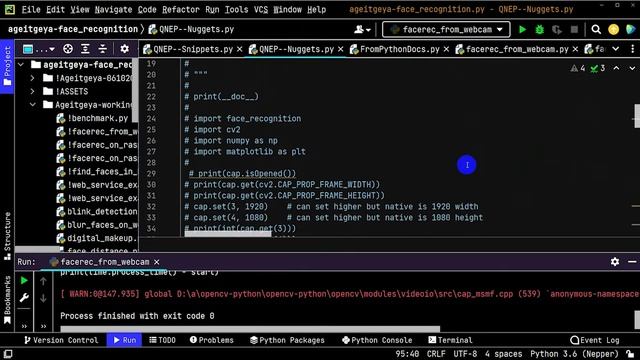Open the Bookmarks tool window
The height and width of the screenshot is (360, 640).
tap(7, 300)
